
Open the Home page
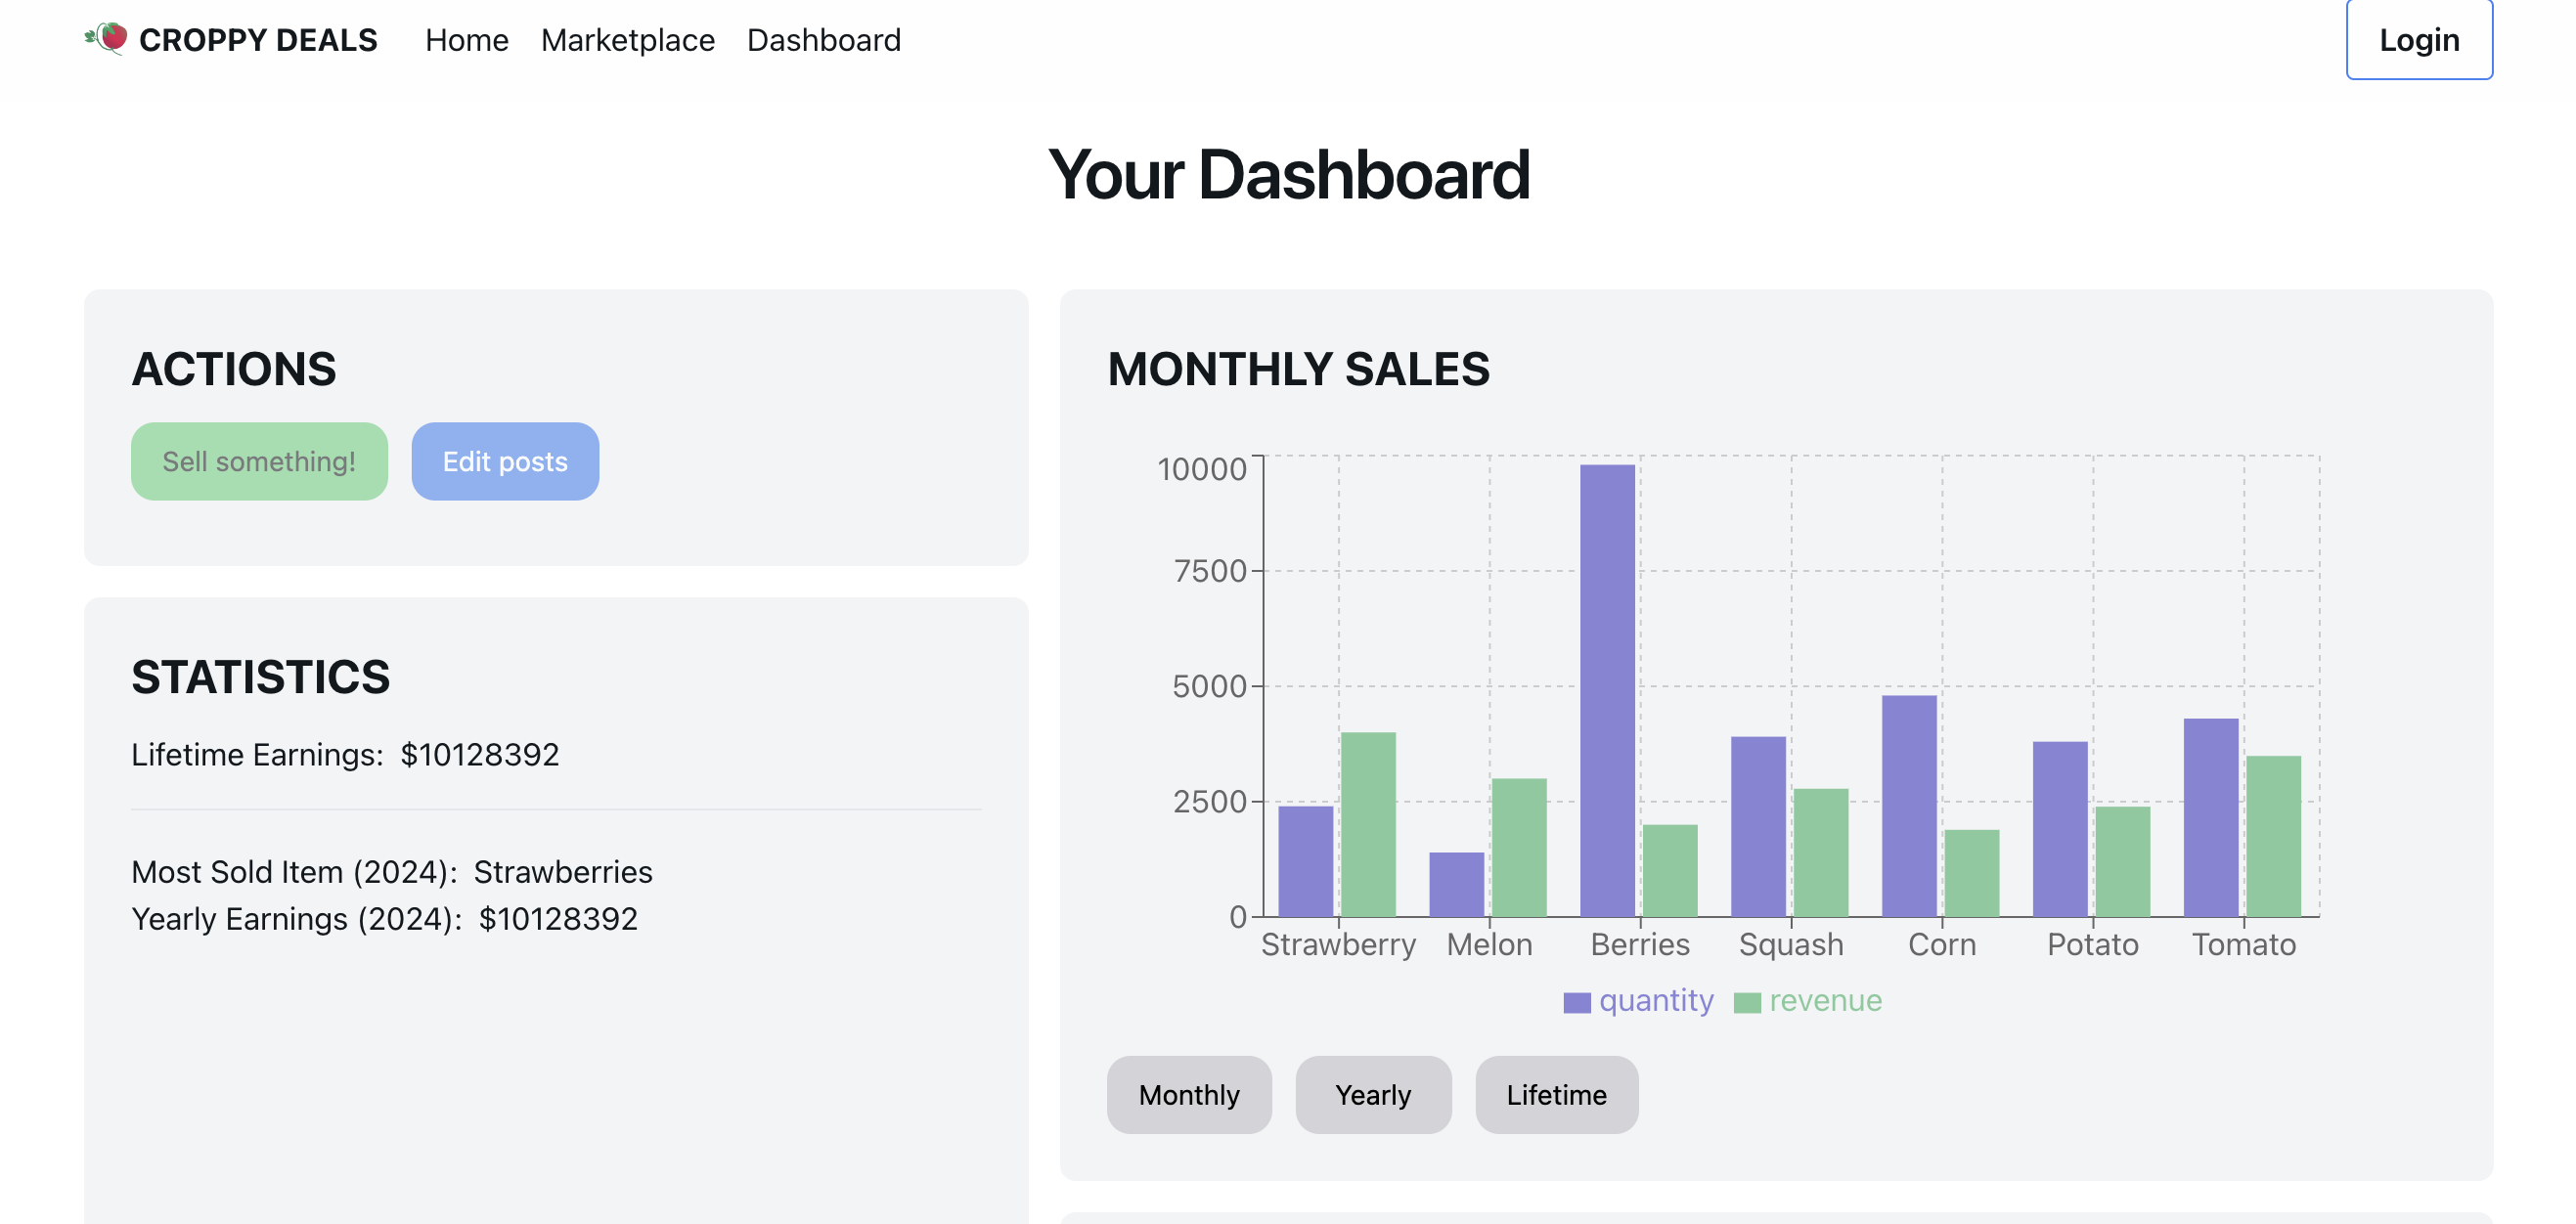point(466,40)
